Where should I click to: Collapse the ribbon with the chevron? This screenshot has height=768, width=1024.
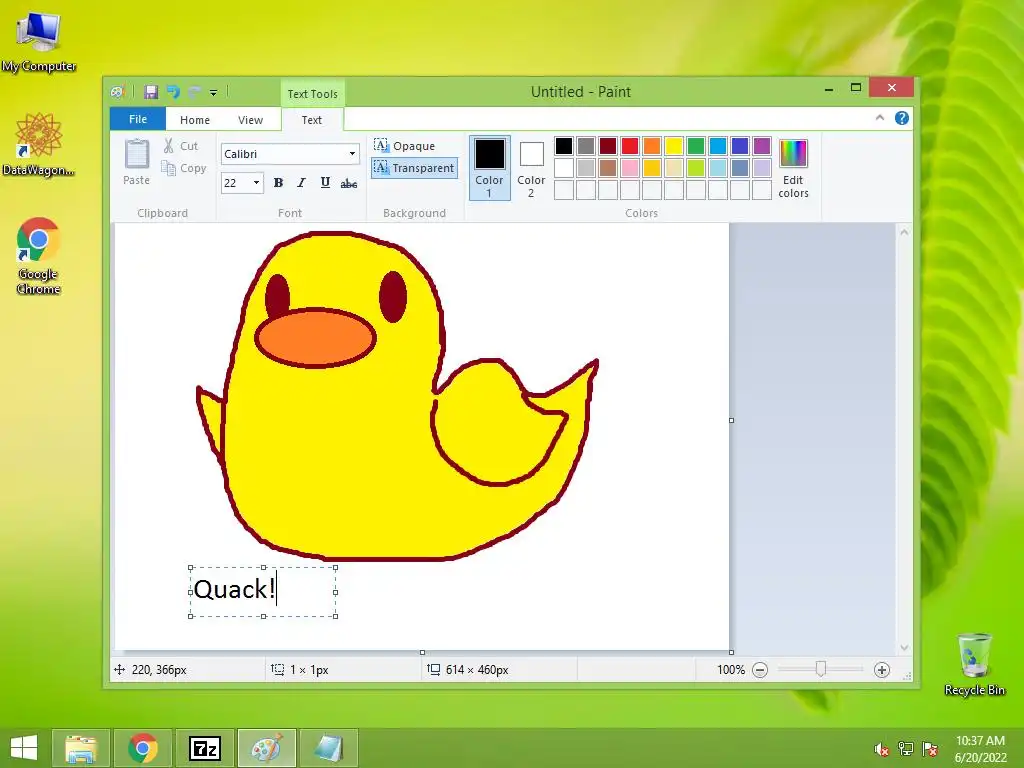pyautogui.click(x=880, y=118)
